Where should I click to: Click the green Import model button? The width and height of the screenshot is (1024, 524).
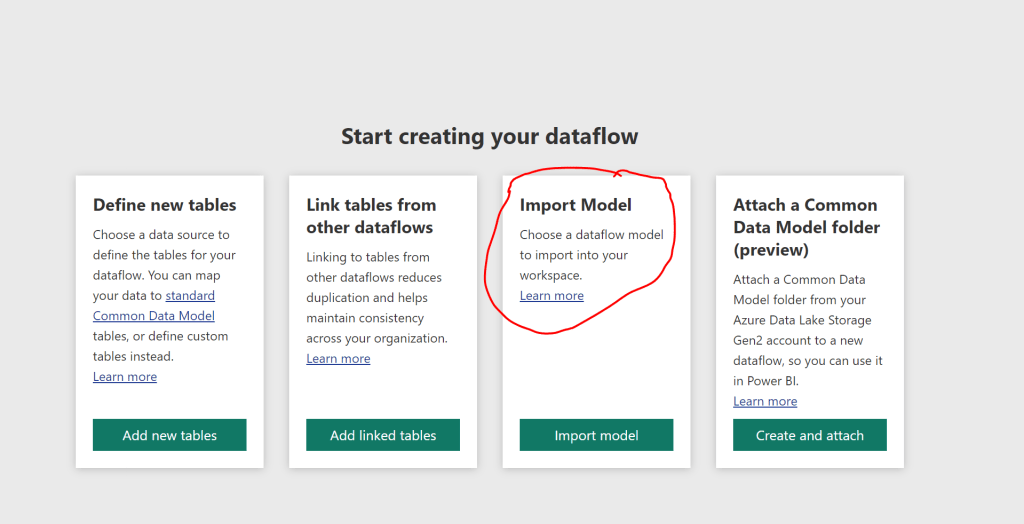[x=596, y=435]
